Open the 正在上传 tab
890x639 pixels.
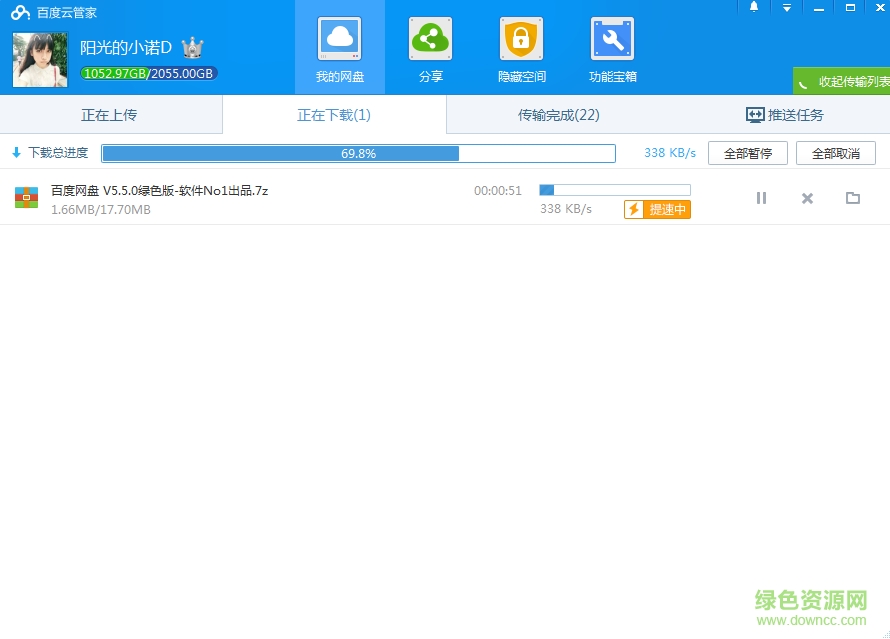point(110,114)
